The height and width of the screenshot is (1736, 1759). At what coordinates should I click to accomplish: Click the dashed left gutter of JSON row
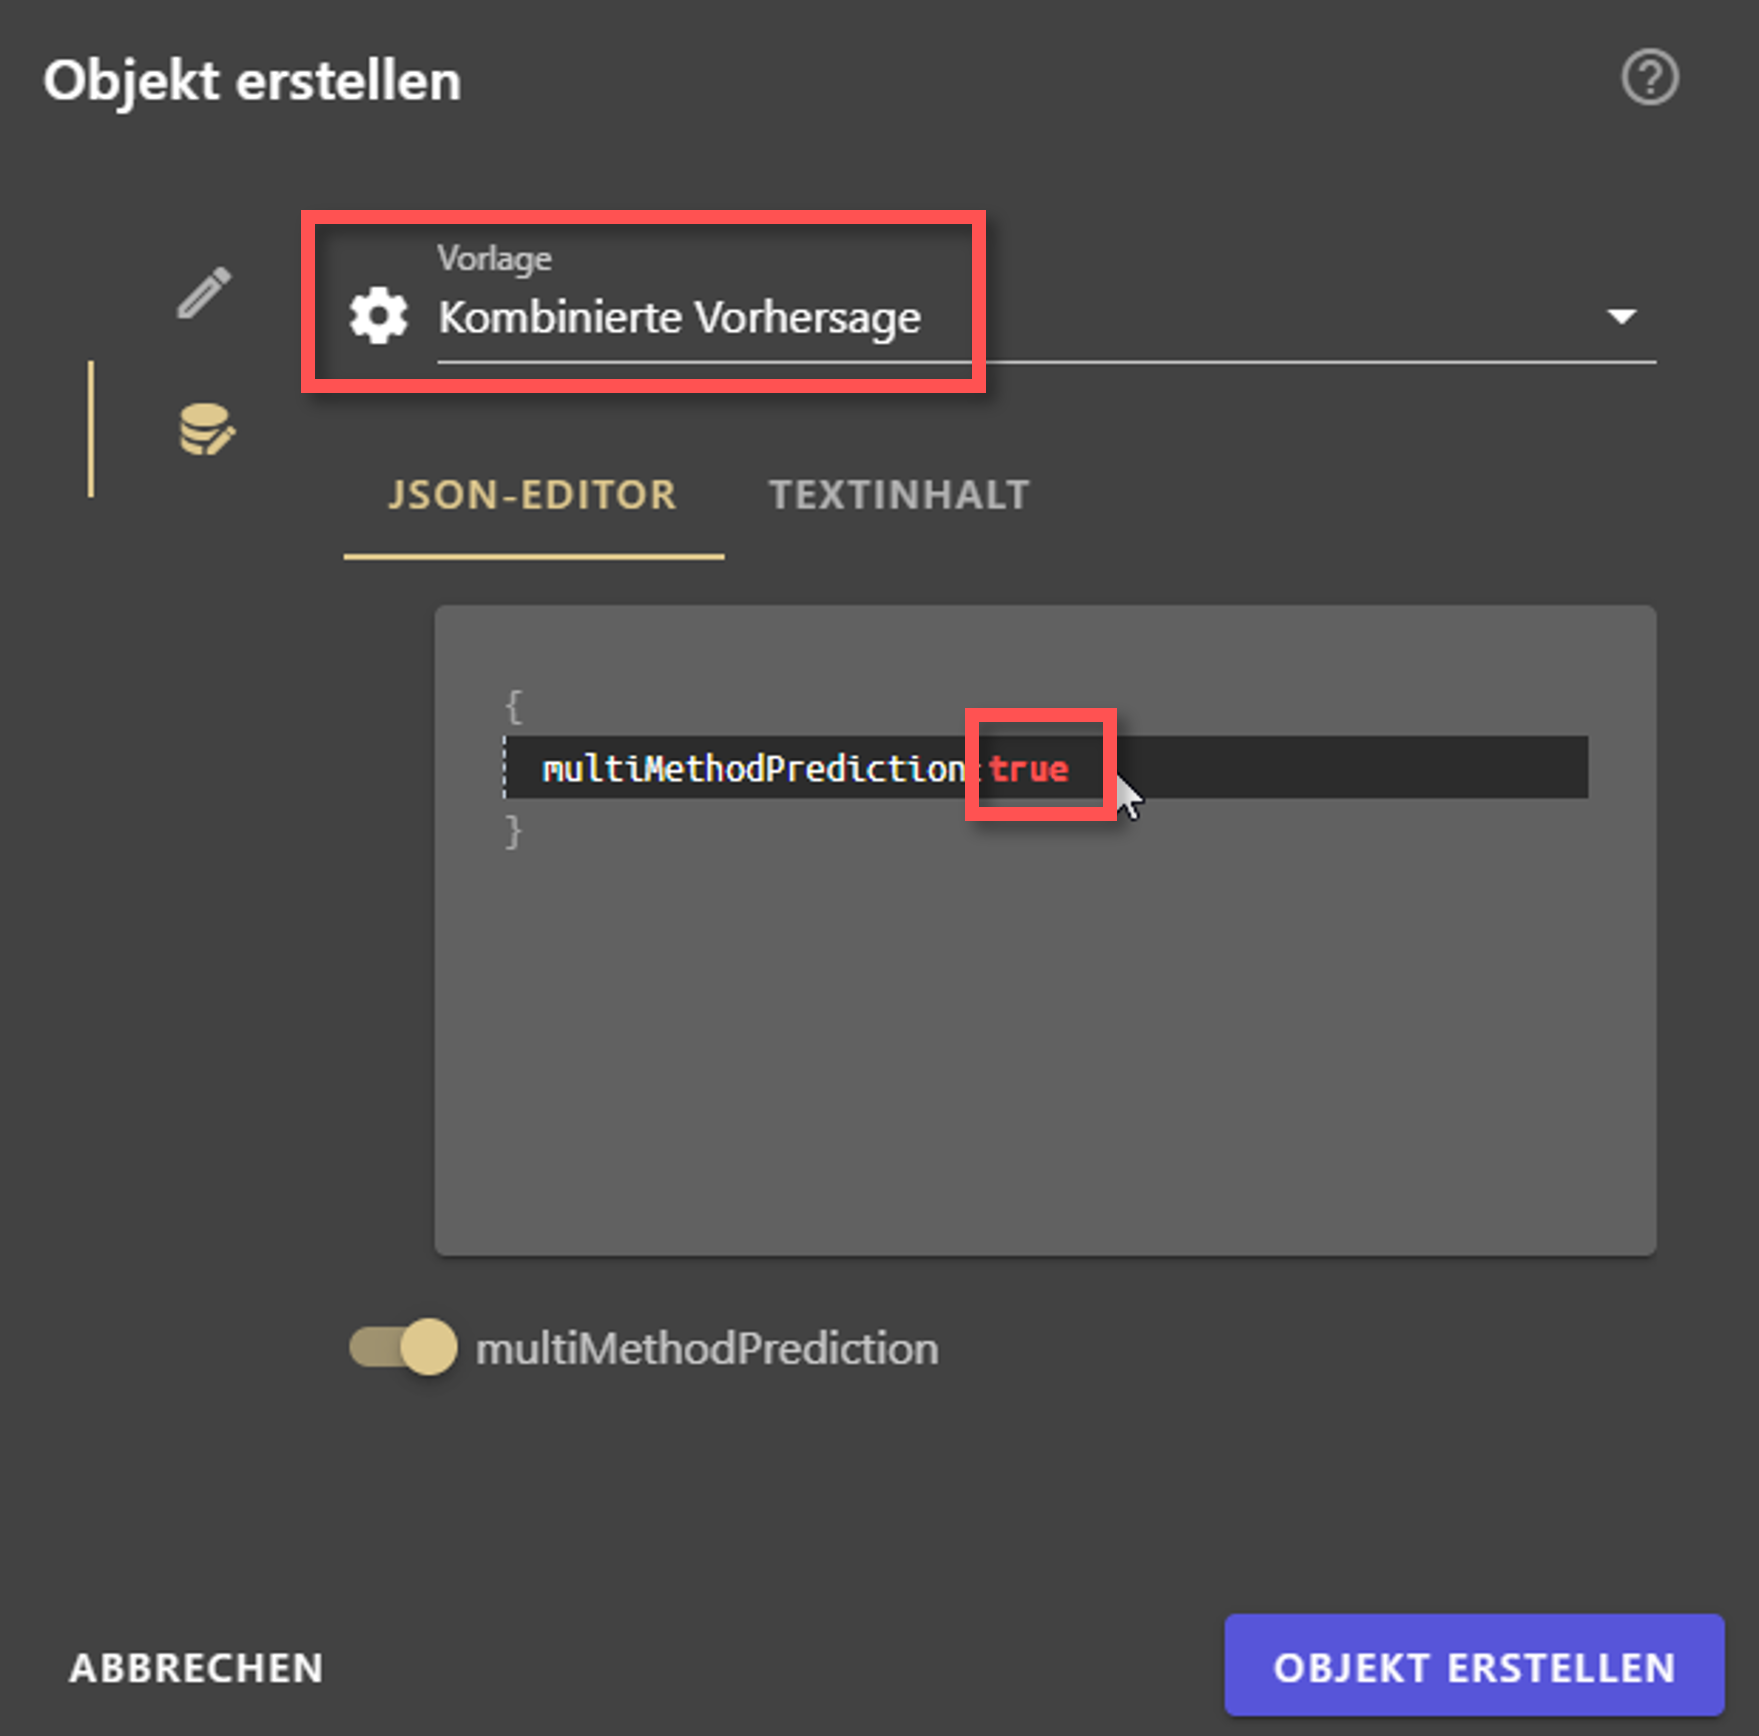point(505,767)
